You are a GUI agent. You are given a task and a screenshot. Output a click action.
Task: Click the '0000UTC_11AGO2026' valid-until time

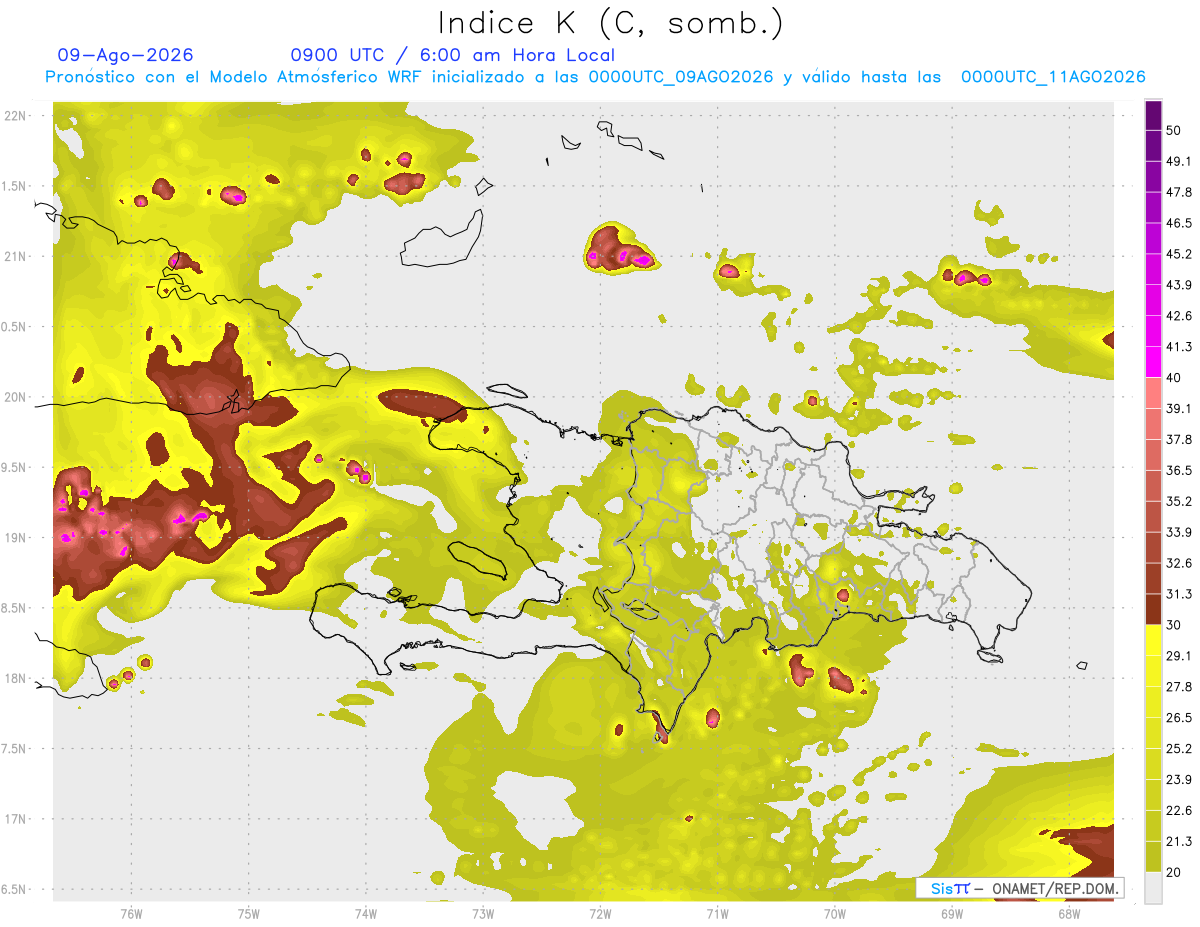click(x=1053, y=77)
